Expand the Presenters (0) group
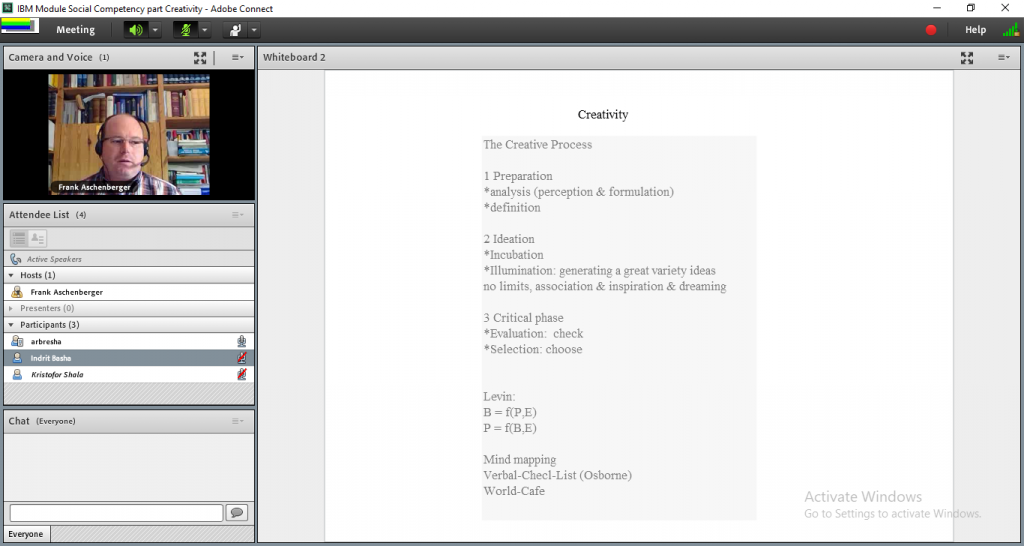Viewport: 1024px width, 546px height. point(11,308)
